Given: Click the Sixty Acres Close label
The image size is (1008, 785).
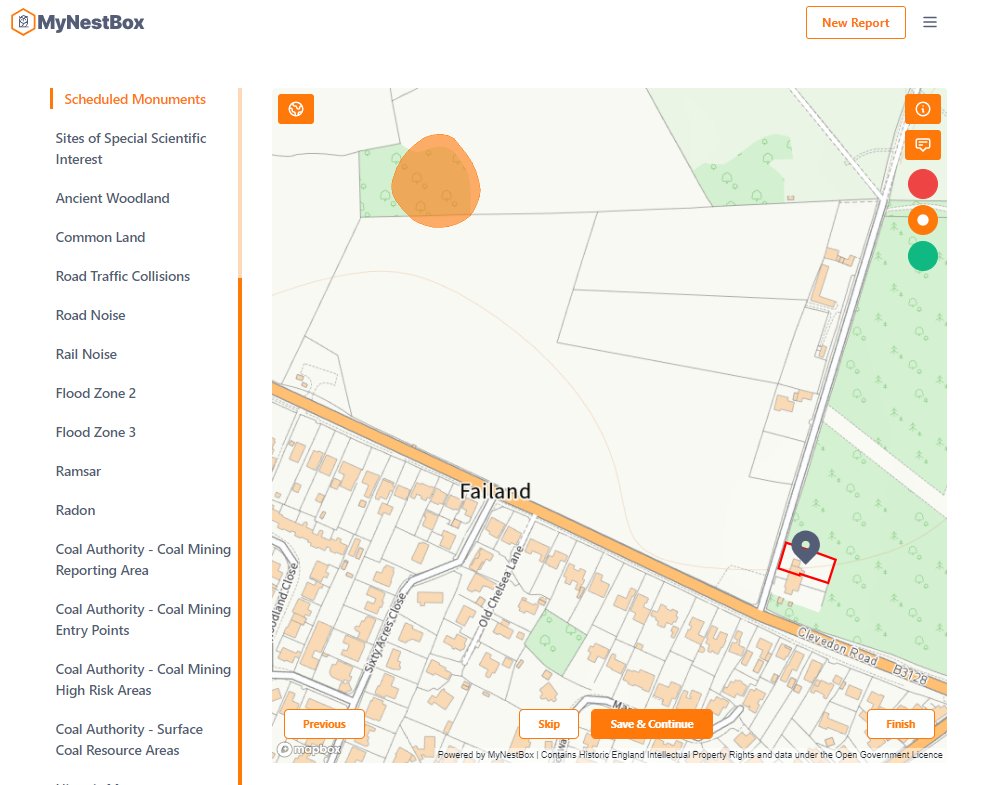Looking at the screenshot, I should (x=386, y=633).
